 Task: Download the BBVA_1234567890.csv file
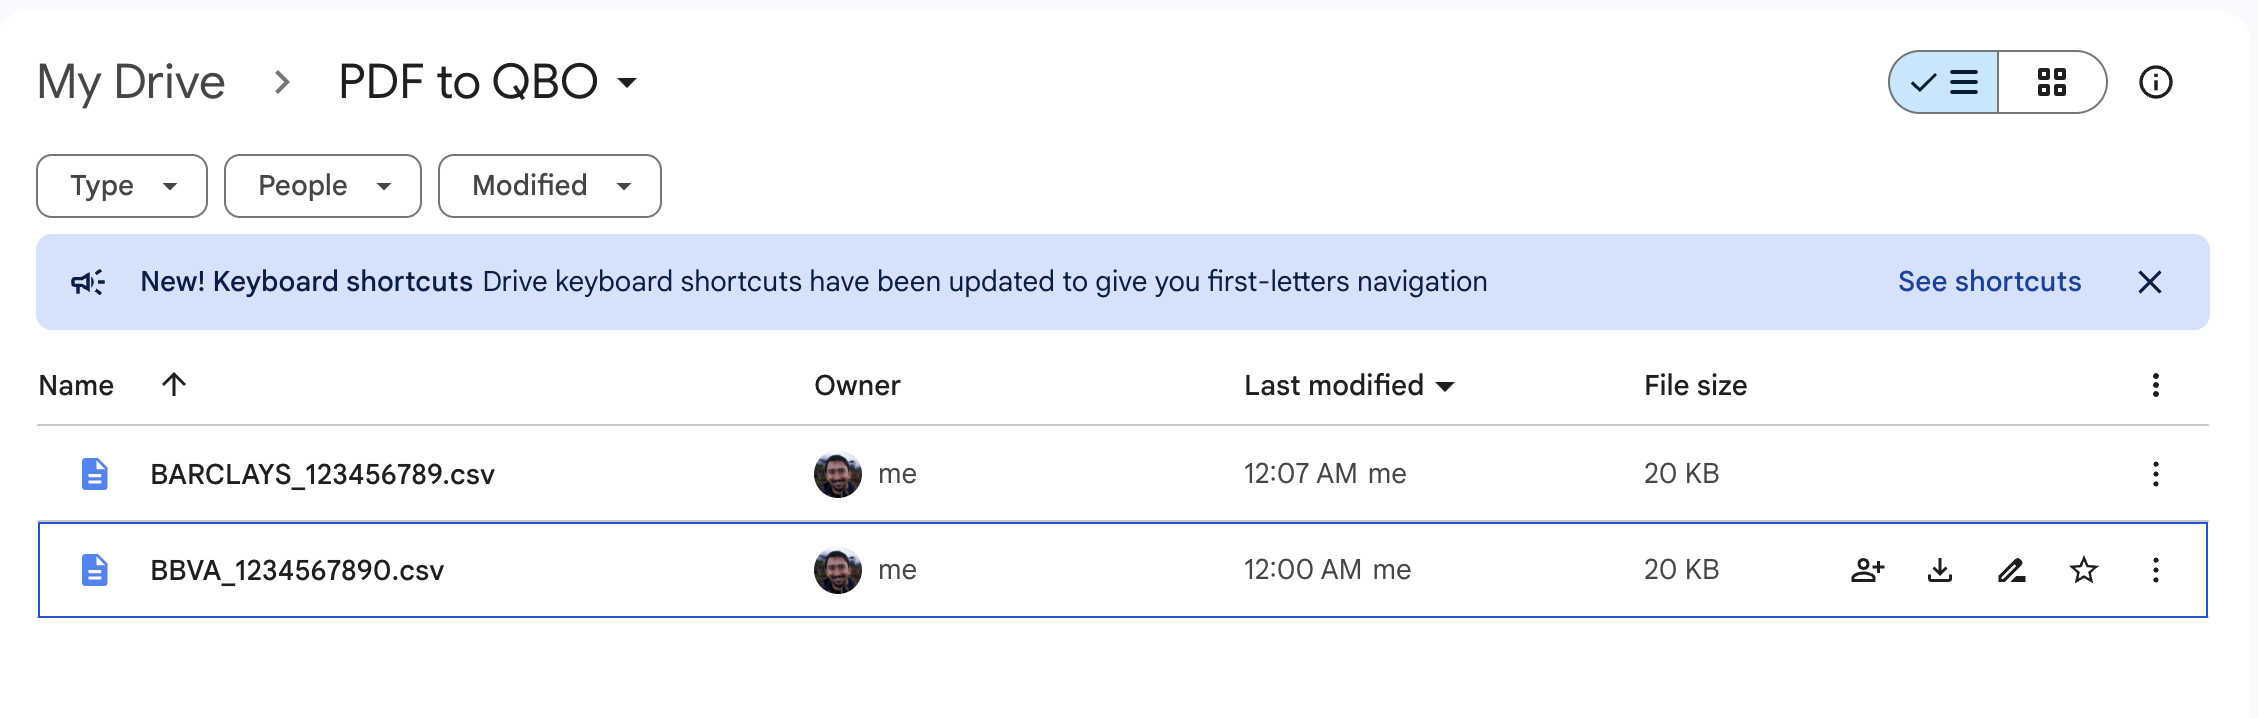1940,570
